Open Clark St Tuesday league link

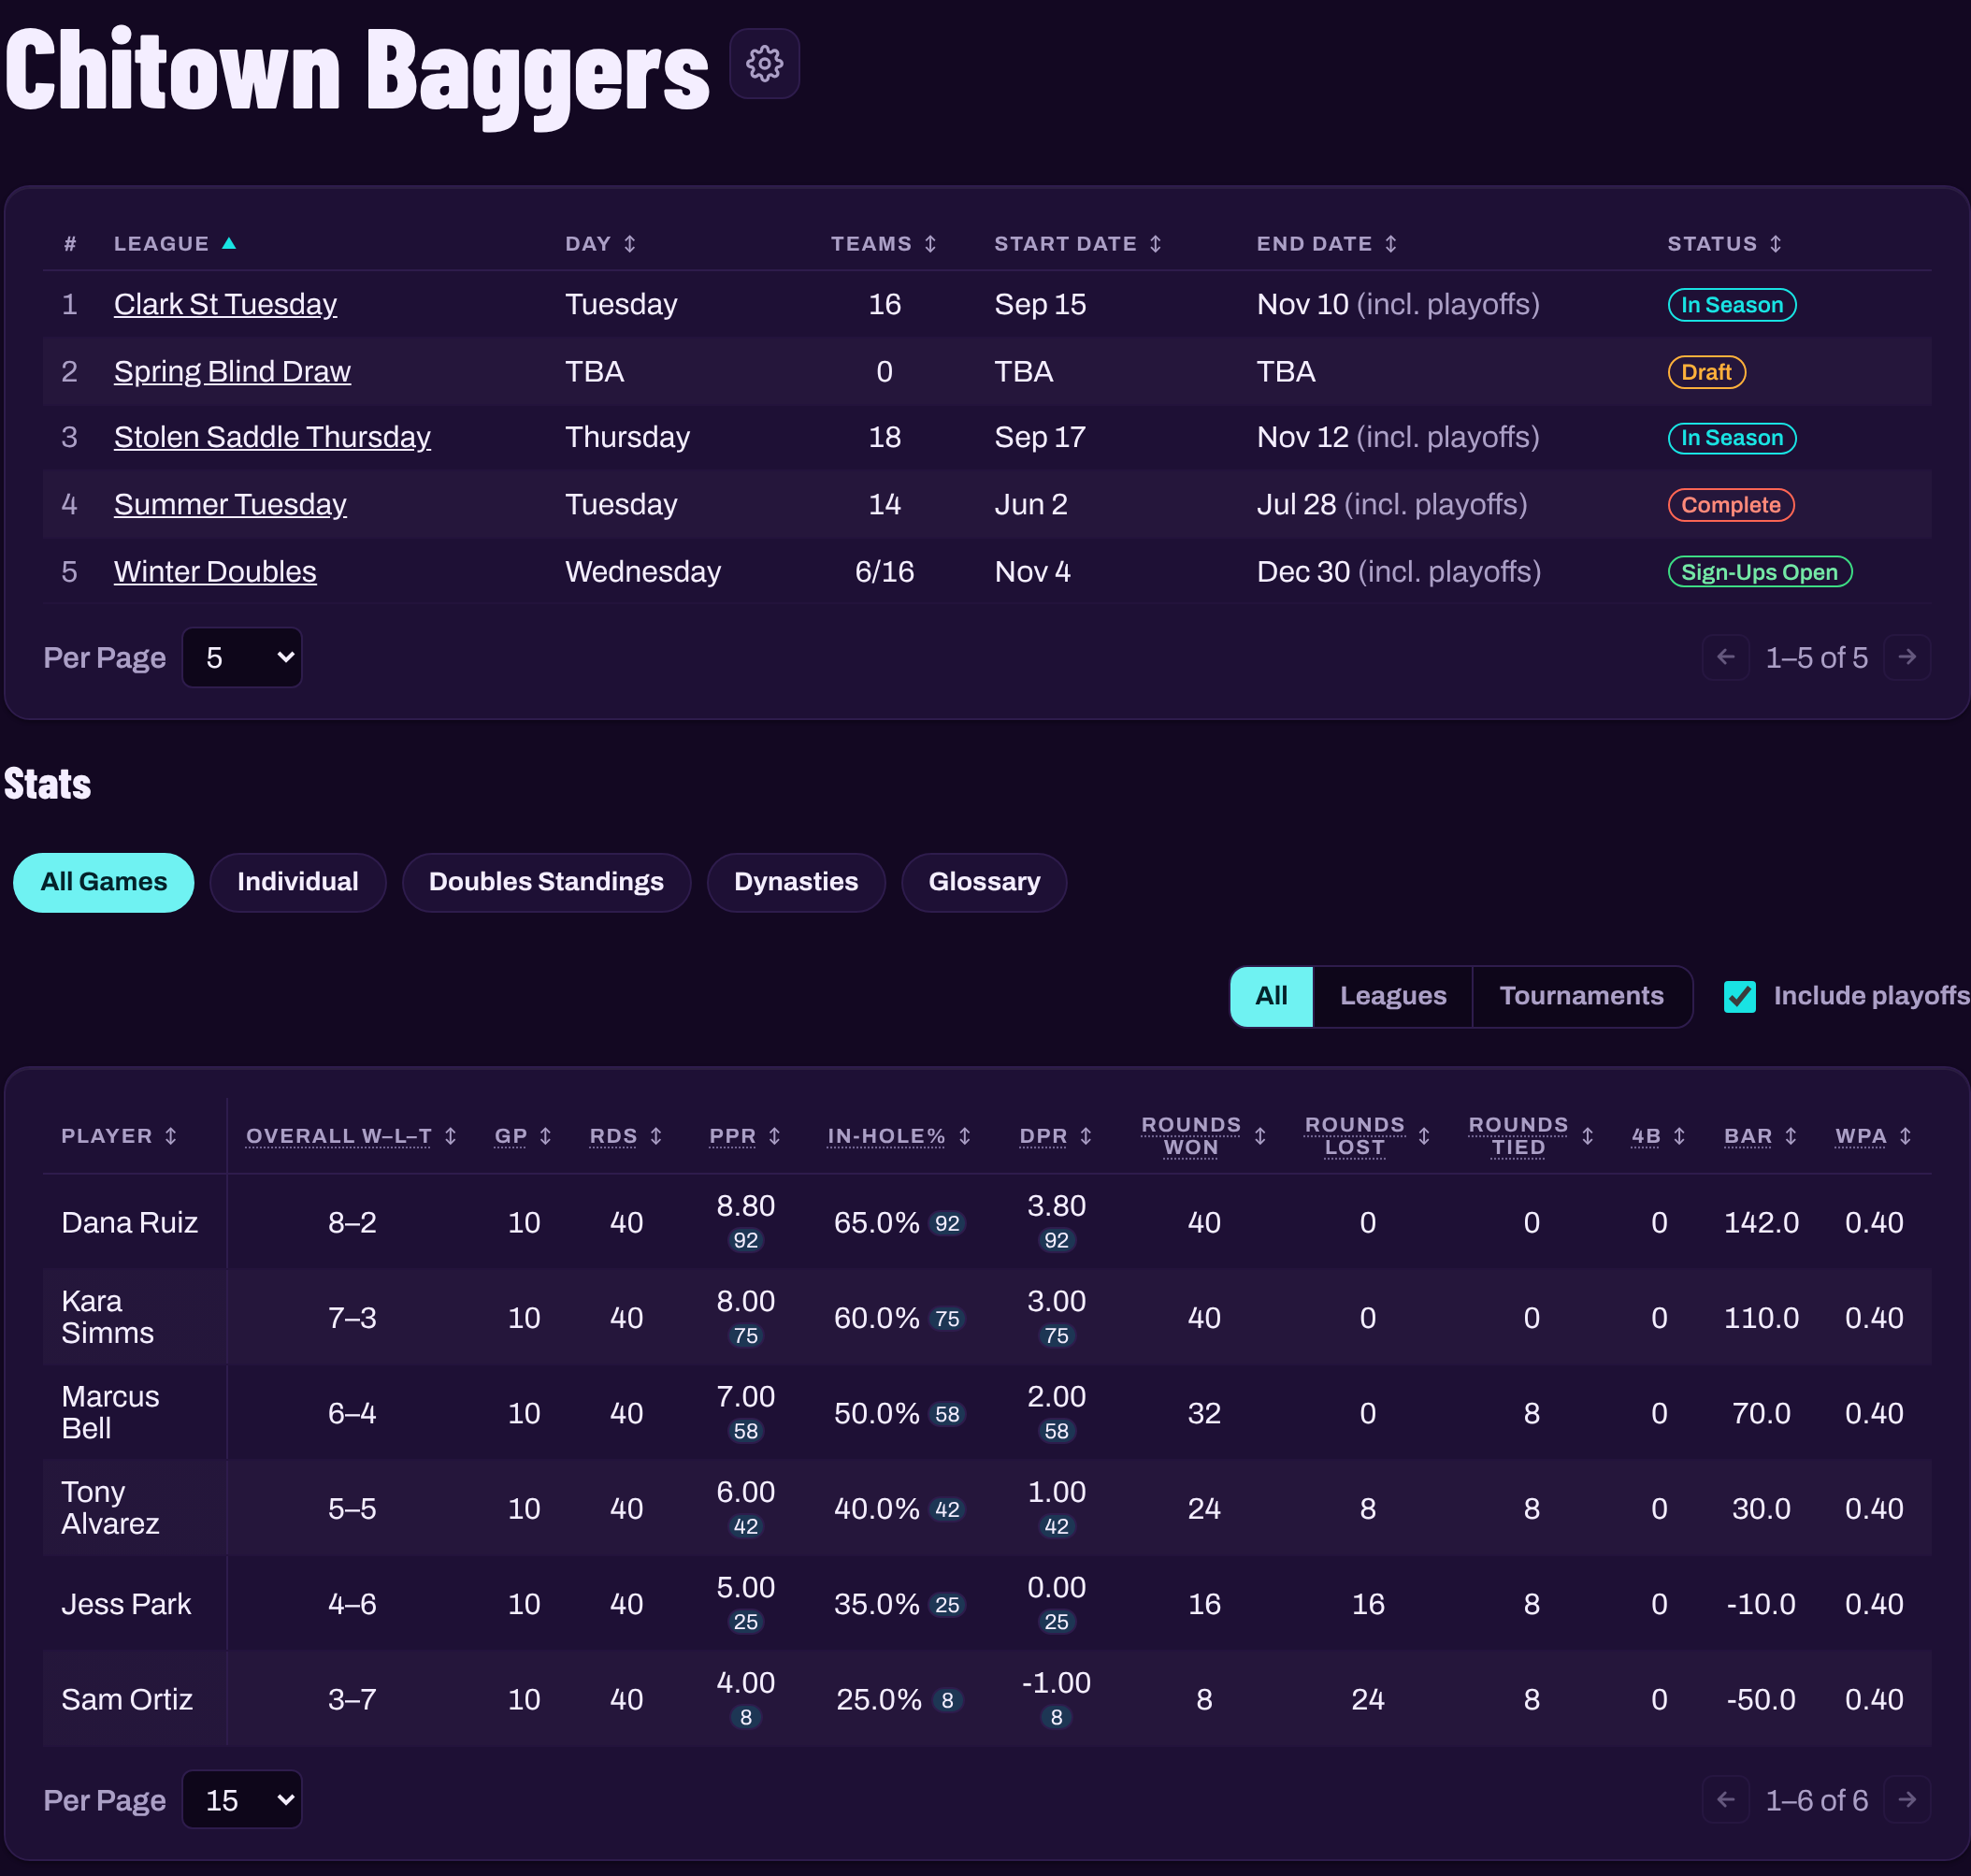[x=225, y=304]
